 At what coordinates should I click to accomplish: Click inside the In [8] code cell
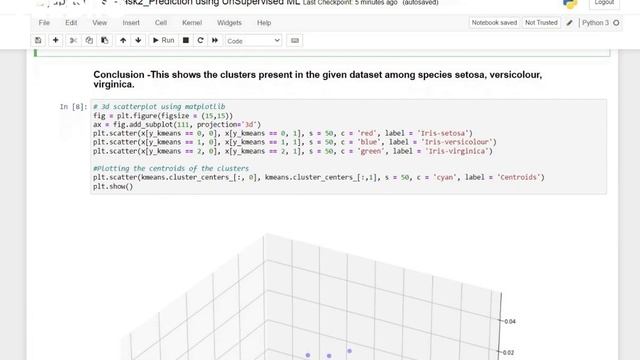(348, 147)
